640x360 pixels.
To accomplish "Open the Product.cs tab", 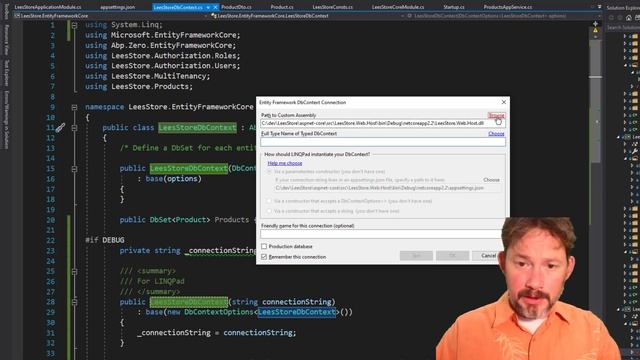I will click(282, 7).
